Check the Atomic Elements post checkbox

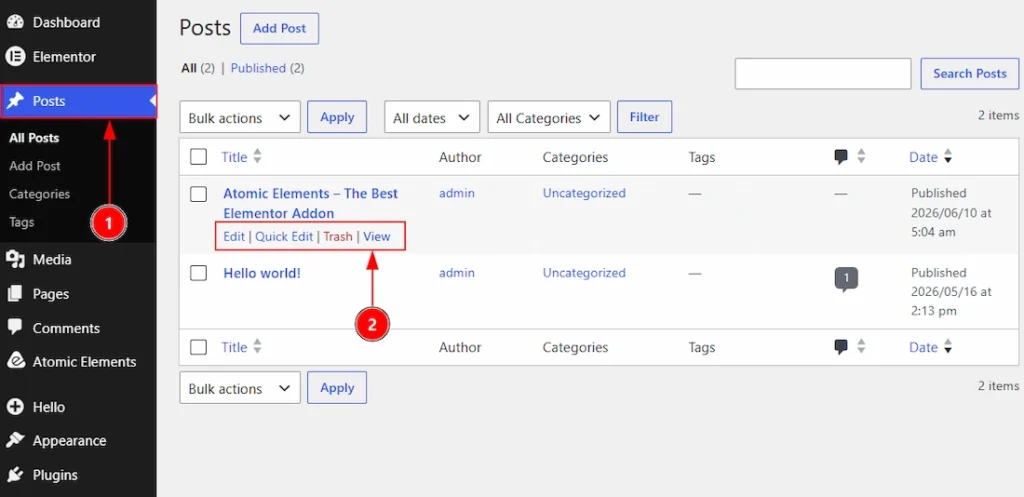[x=199, y=194]
